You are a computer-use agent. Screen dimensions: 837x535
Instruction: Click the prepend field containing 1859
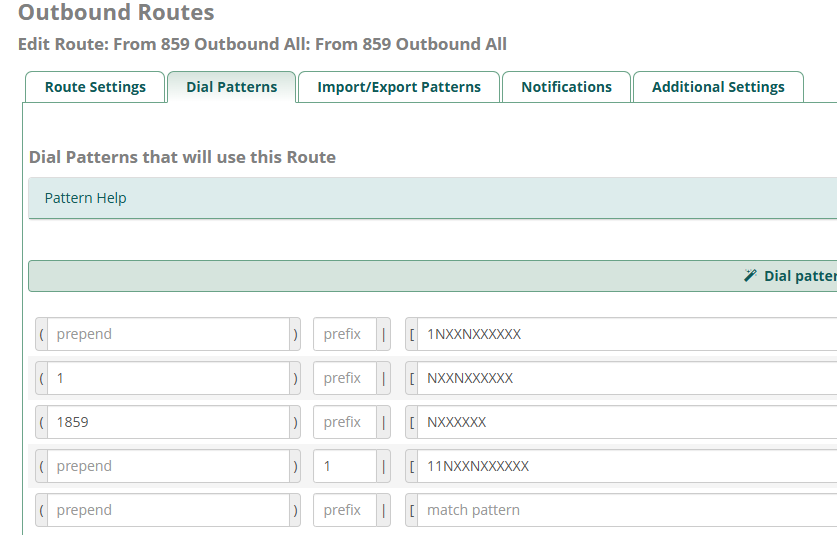[168, 422]
